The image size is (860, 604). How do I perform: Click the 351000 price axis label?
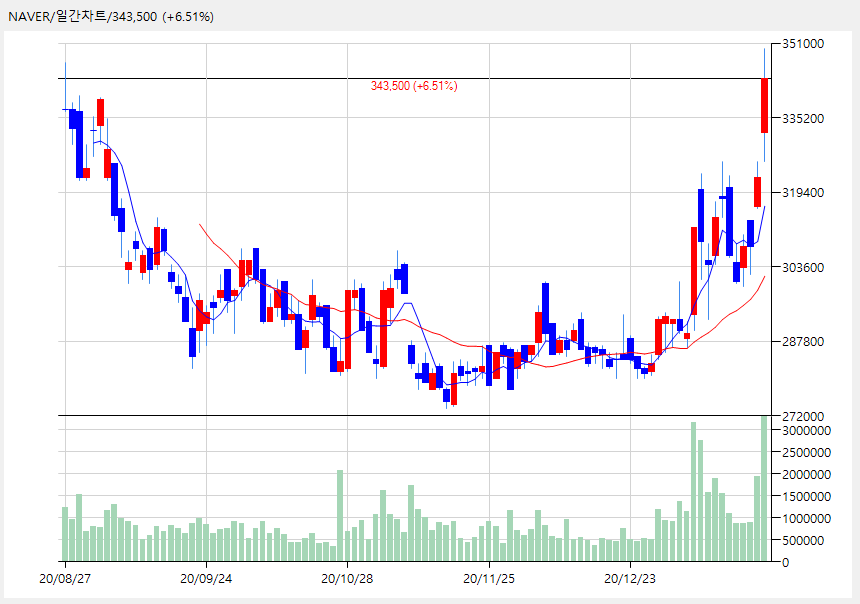(802, 44)
